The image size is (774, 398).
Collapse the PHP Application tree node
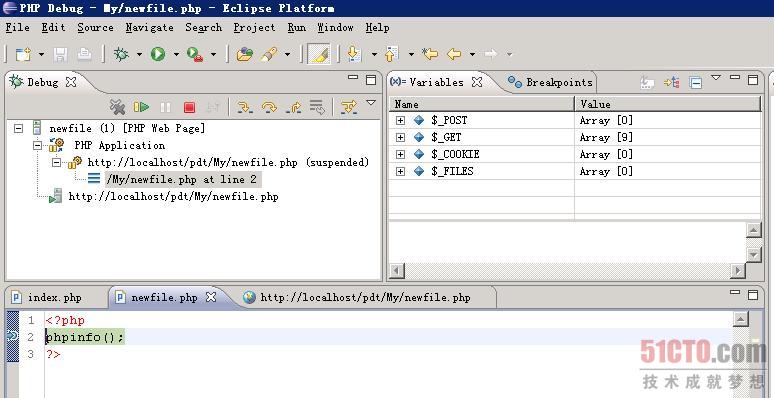38,145
